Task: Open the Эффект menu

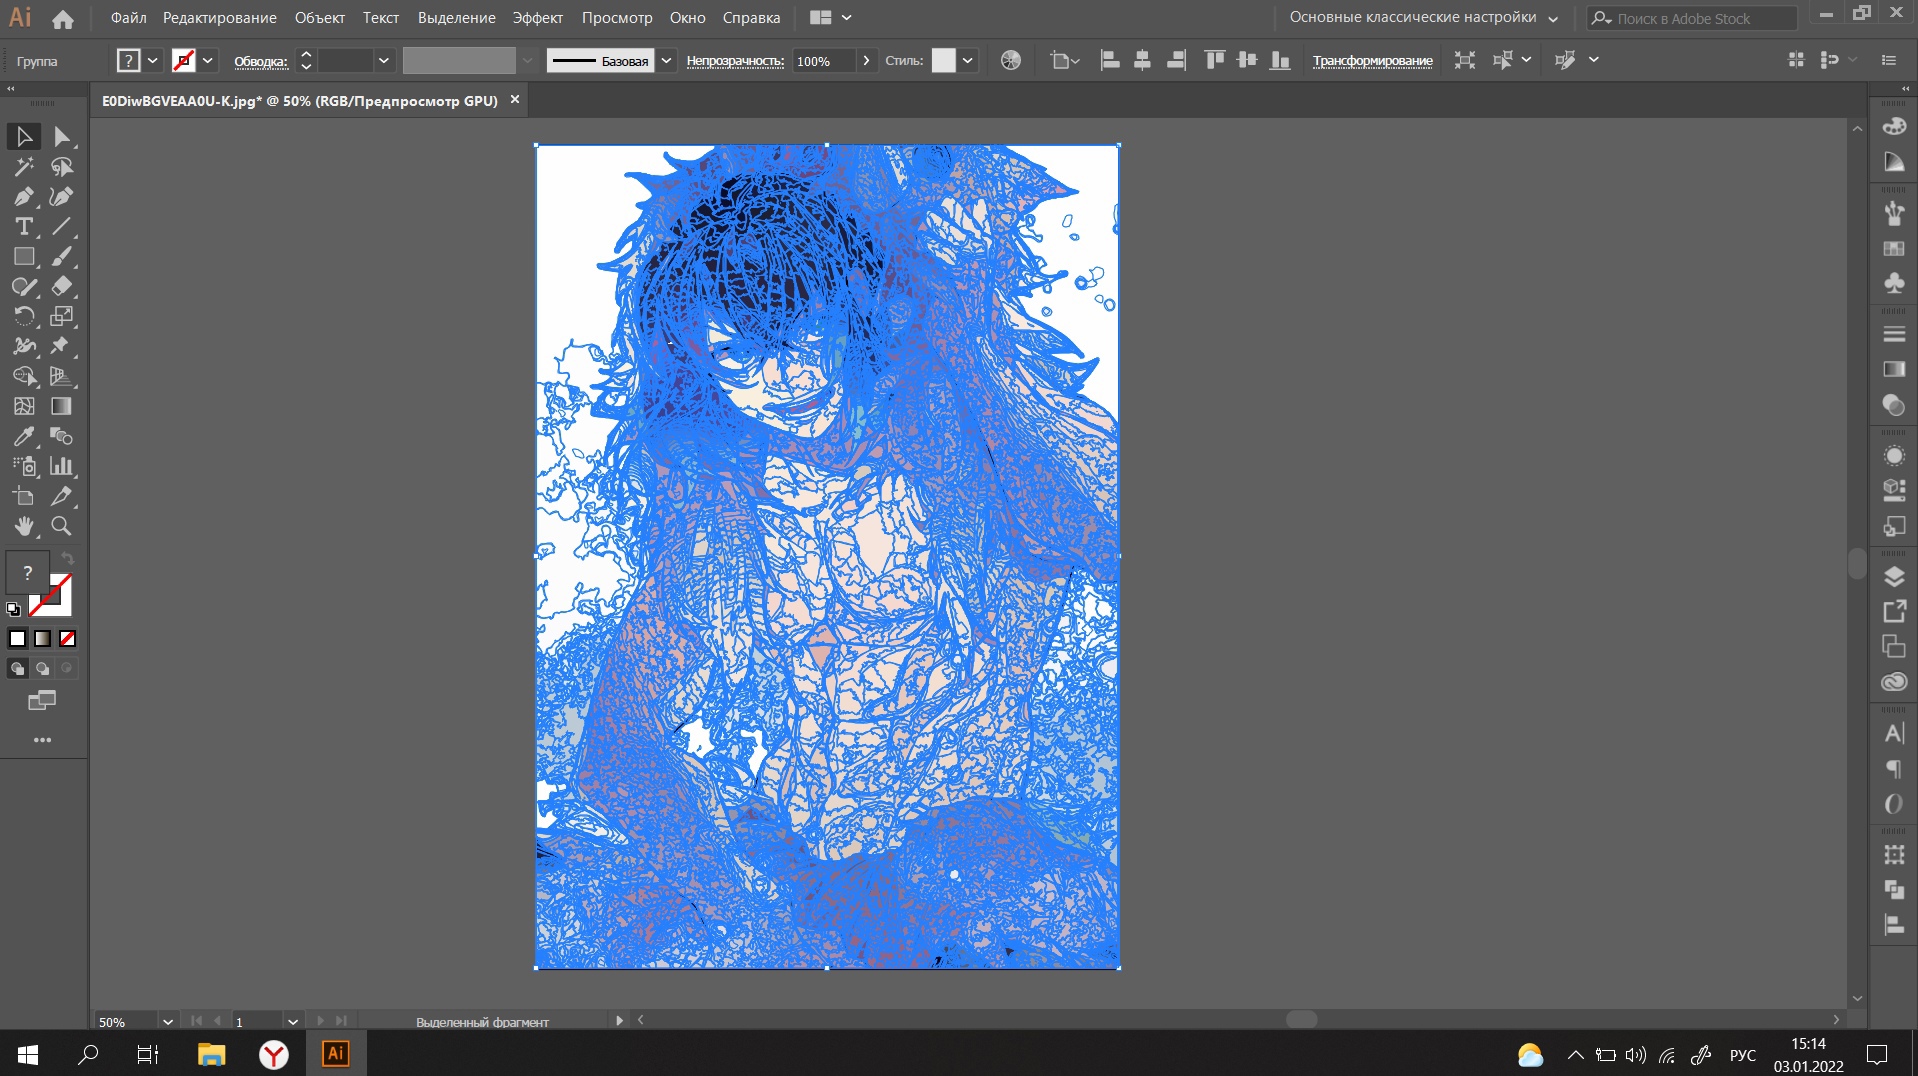Action: 537,17
